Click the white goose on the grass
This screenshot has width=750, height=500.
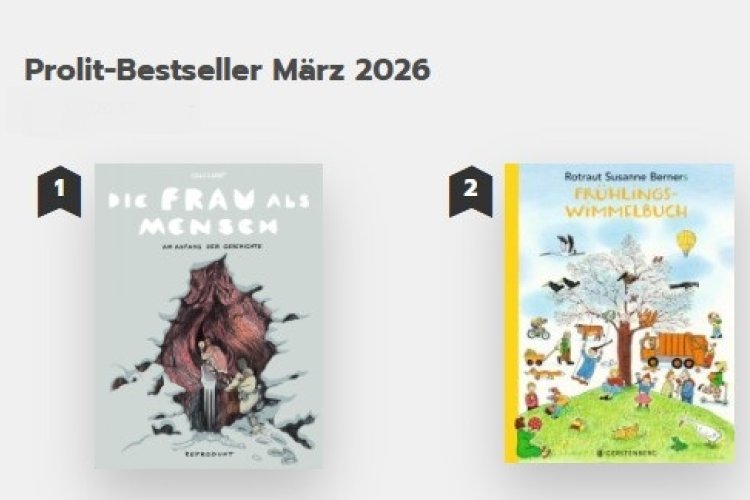[x=703, y=430]
